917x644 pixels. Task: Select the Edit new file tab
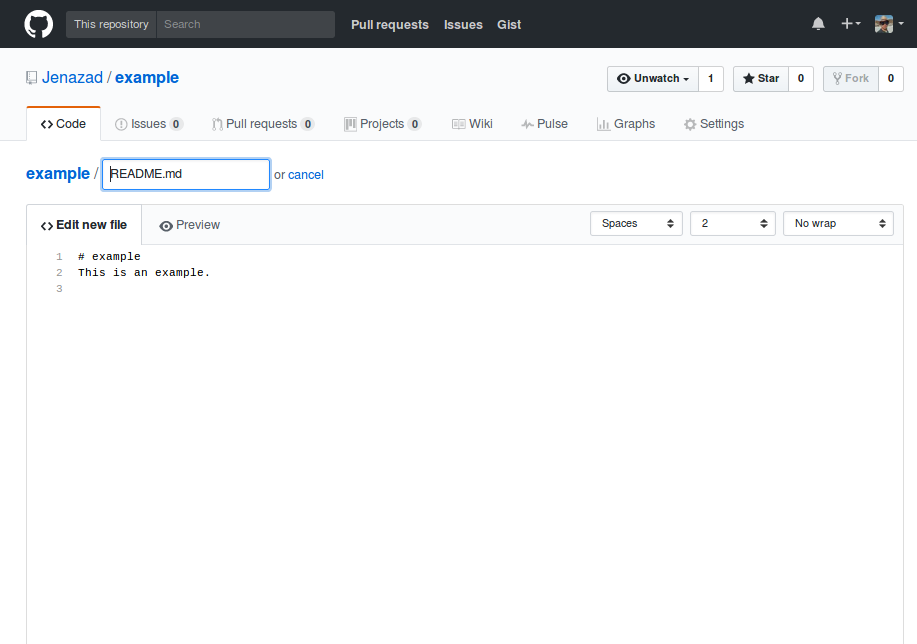(x=84, y=225)
